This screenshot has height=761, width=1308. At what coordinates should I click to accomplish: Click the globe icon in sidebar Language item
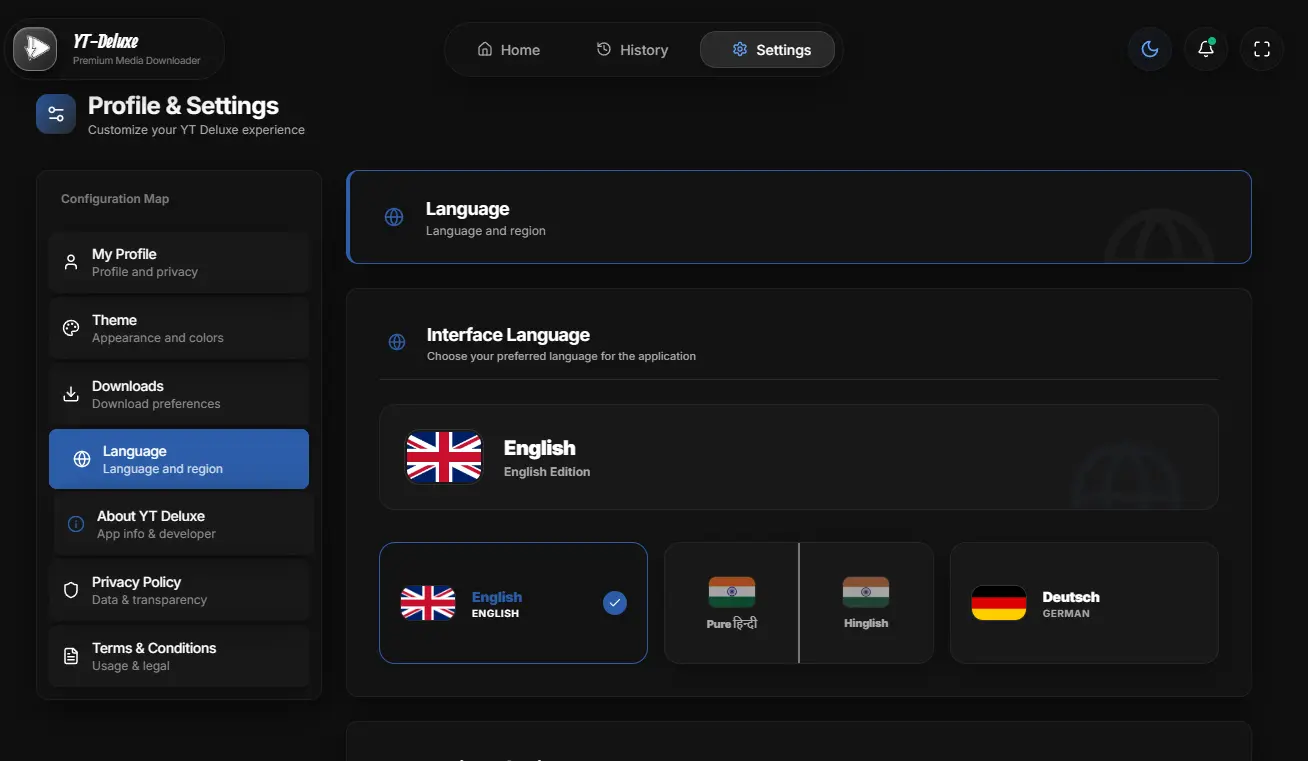point(82,459)
